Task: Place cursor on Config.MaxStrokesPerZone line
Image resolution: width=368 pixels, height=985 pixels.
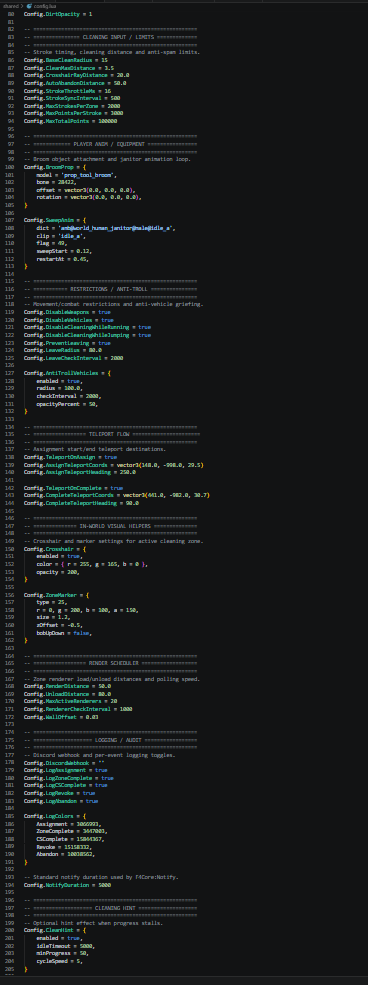Action: (73, 106)
